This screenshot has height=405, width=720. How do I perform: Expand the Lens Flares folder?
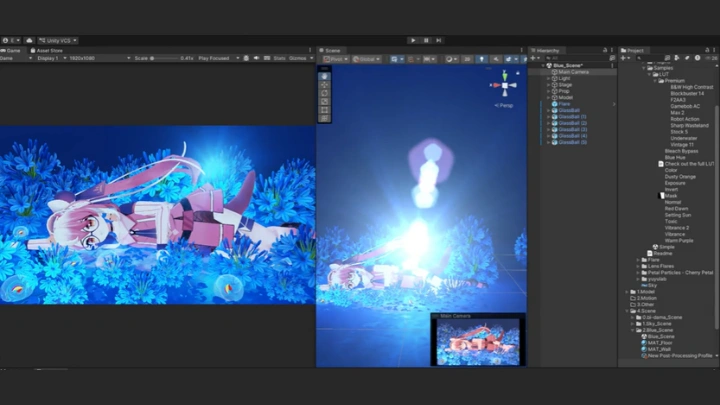[638, 266]
